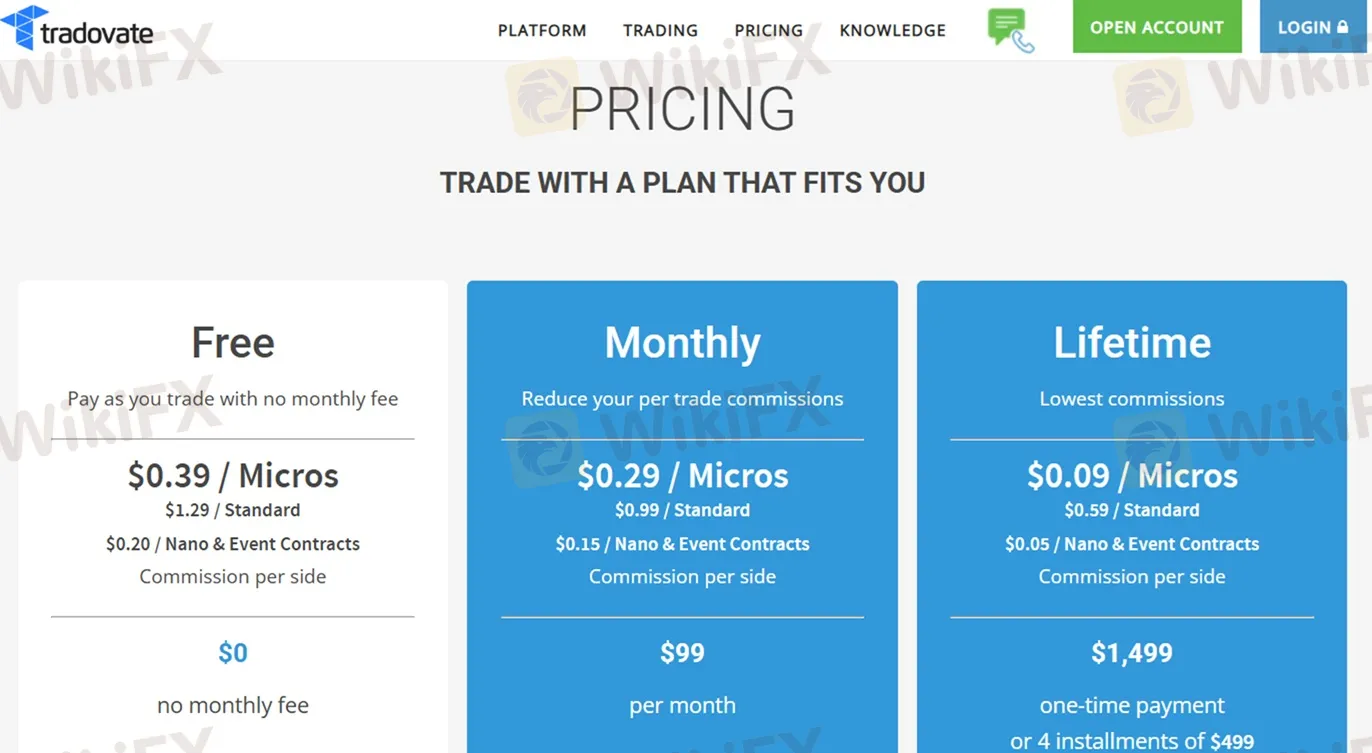Open the TRADING menu
1372x753 pixels.
click(x=660, y=30)
